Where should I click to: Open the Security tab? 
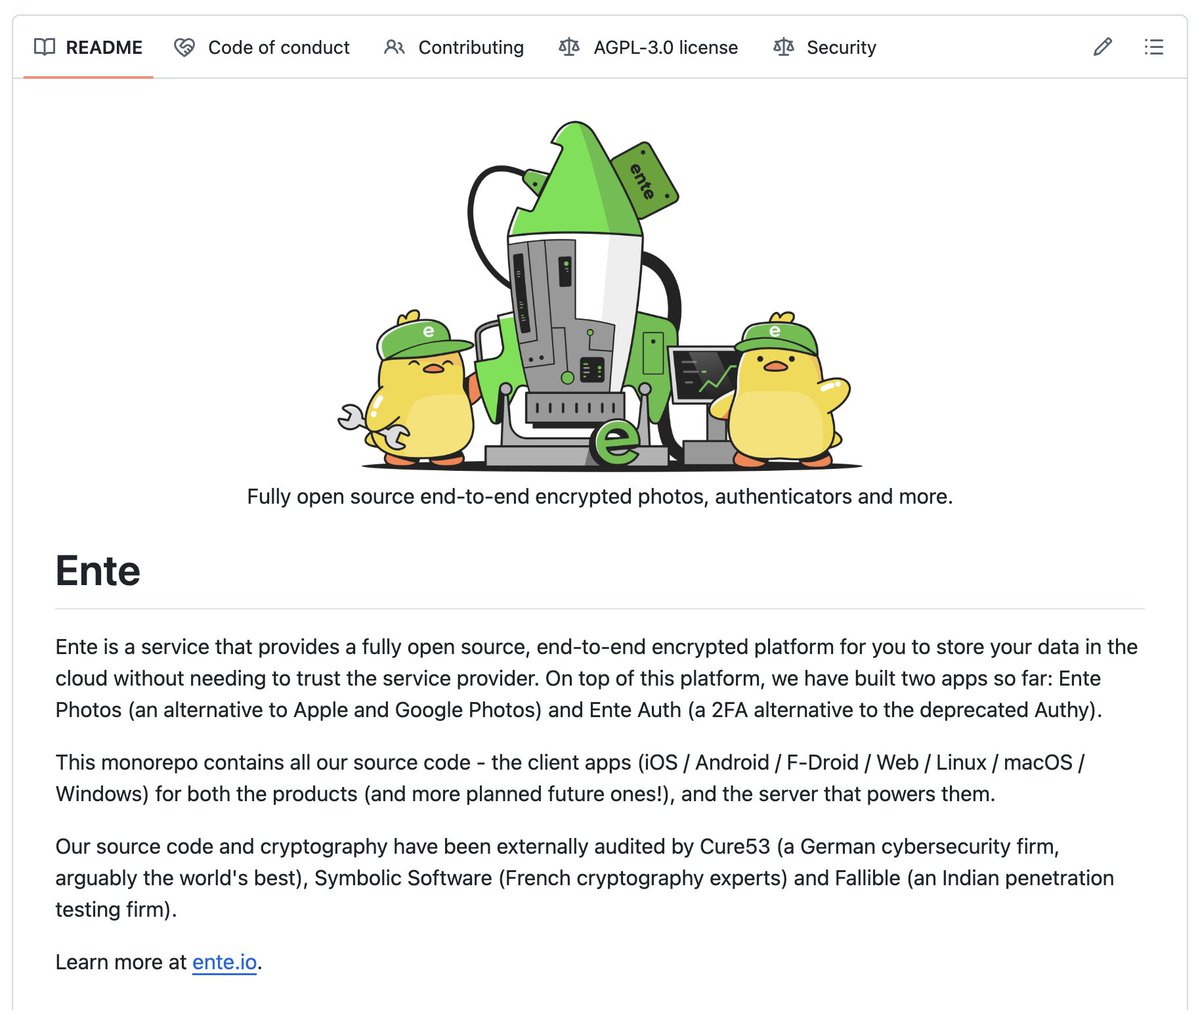(825, 47)
